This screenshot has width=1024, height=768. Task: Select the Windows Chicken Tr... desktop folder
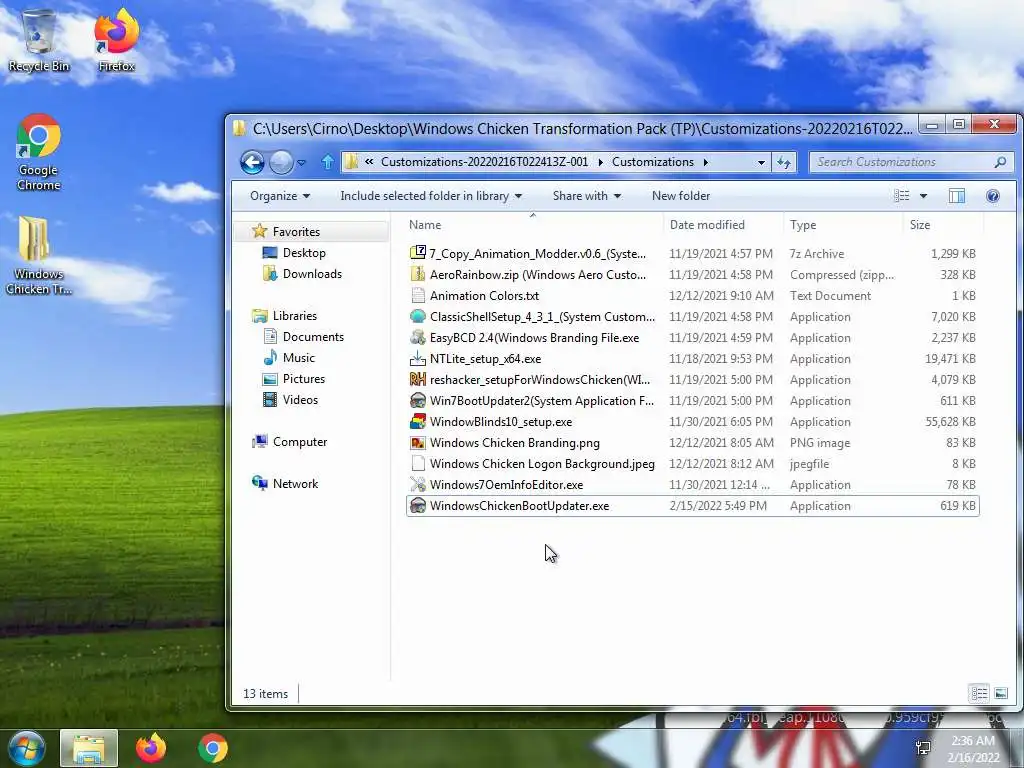(39, 256)
